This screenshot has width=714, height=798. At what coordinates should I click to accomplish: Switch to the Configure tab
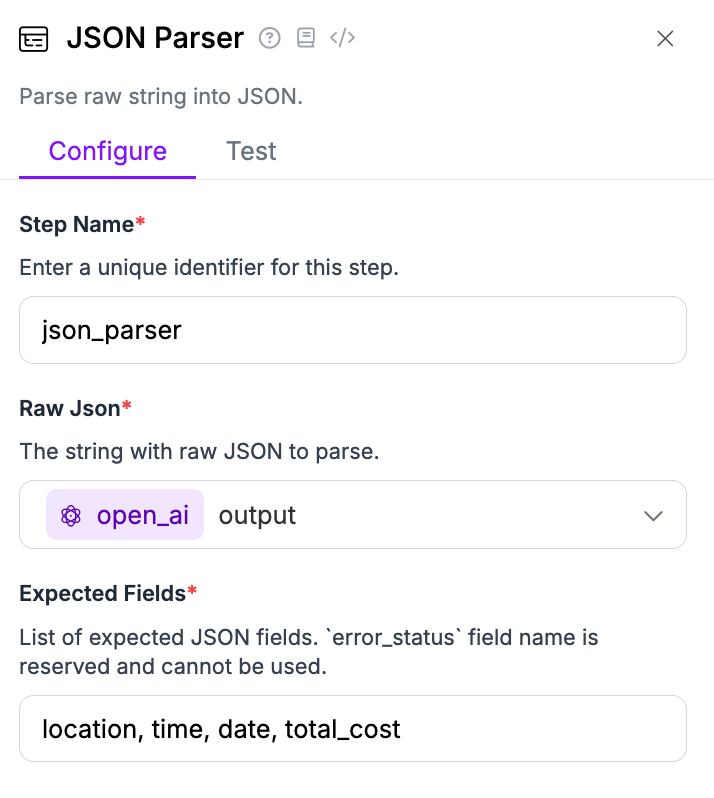pyautogui.click(x=107, y=152)
